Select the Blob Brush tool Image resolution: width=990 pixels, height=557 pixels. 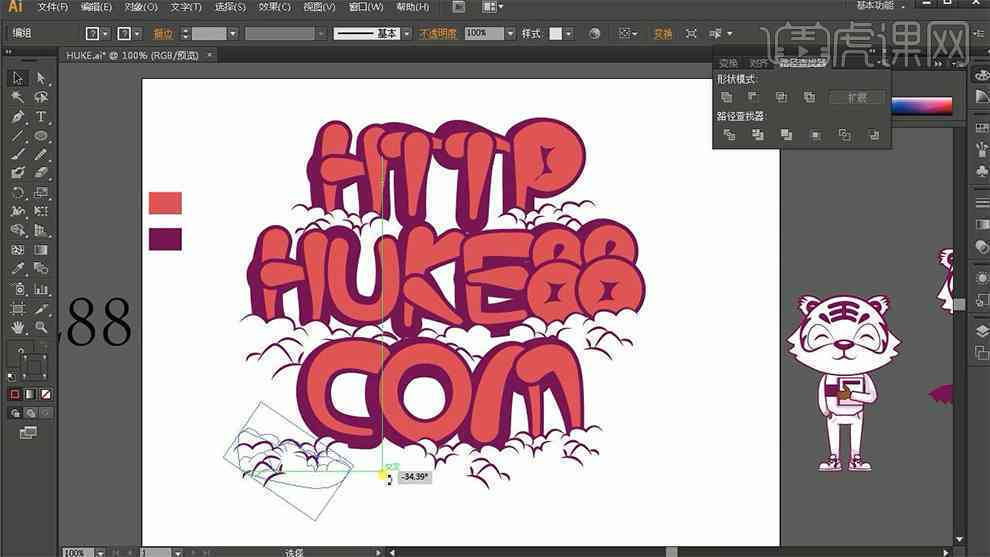click(18, 172)
